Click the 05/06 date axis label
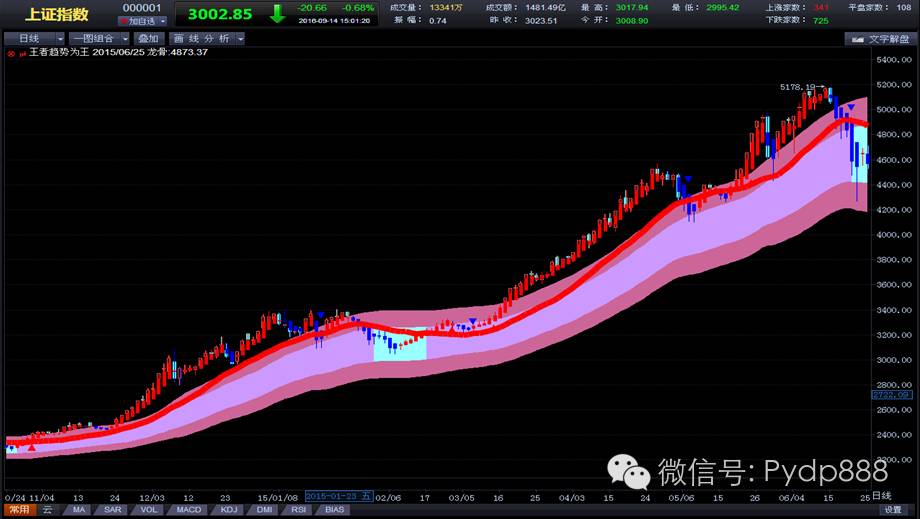The image size is (920, 519). click(682, 498)
